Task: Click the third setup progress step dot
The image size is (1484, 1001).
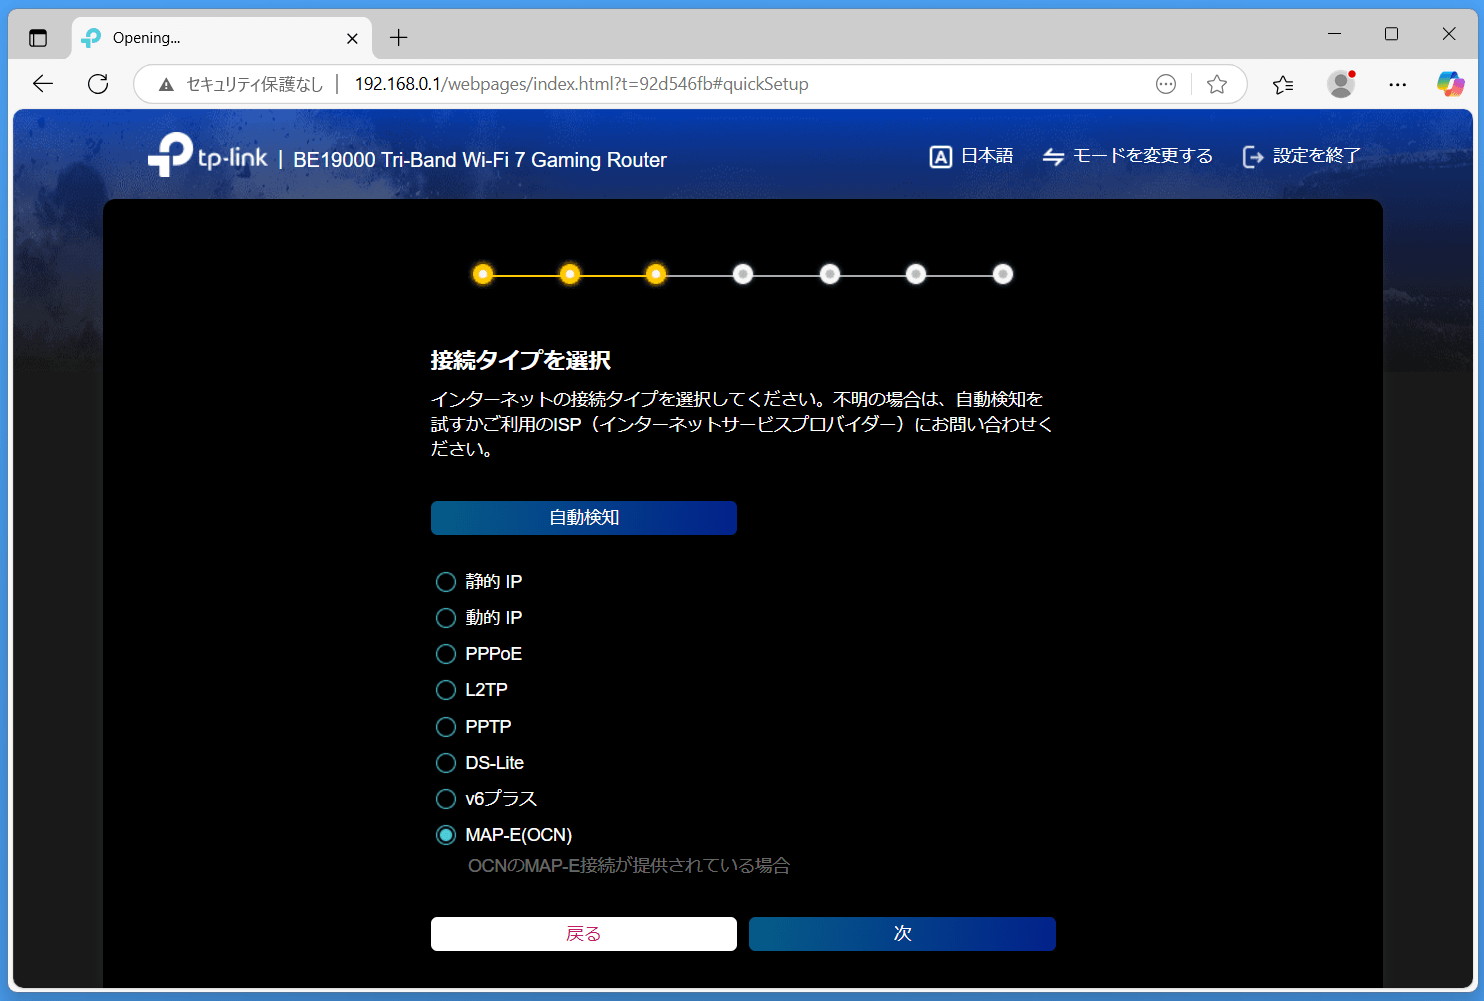Action: [656, 274]
